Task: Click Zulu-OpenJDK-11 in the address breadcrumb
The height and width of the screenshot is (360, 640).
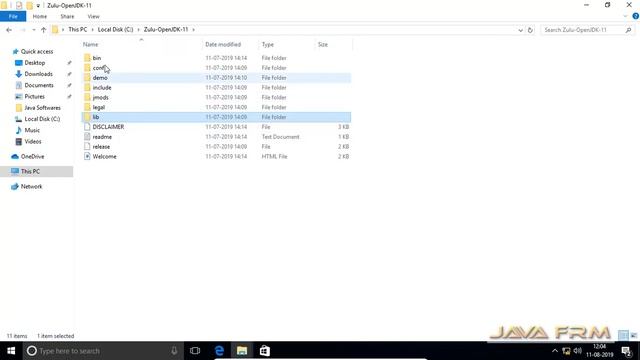Action: (x=166, y=30)
